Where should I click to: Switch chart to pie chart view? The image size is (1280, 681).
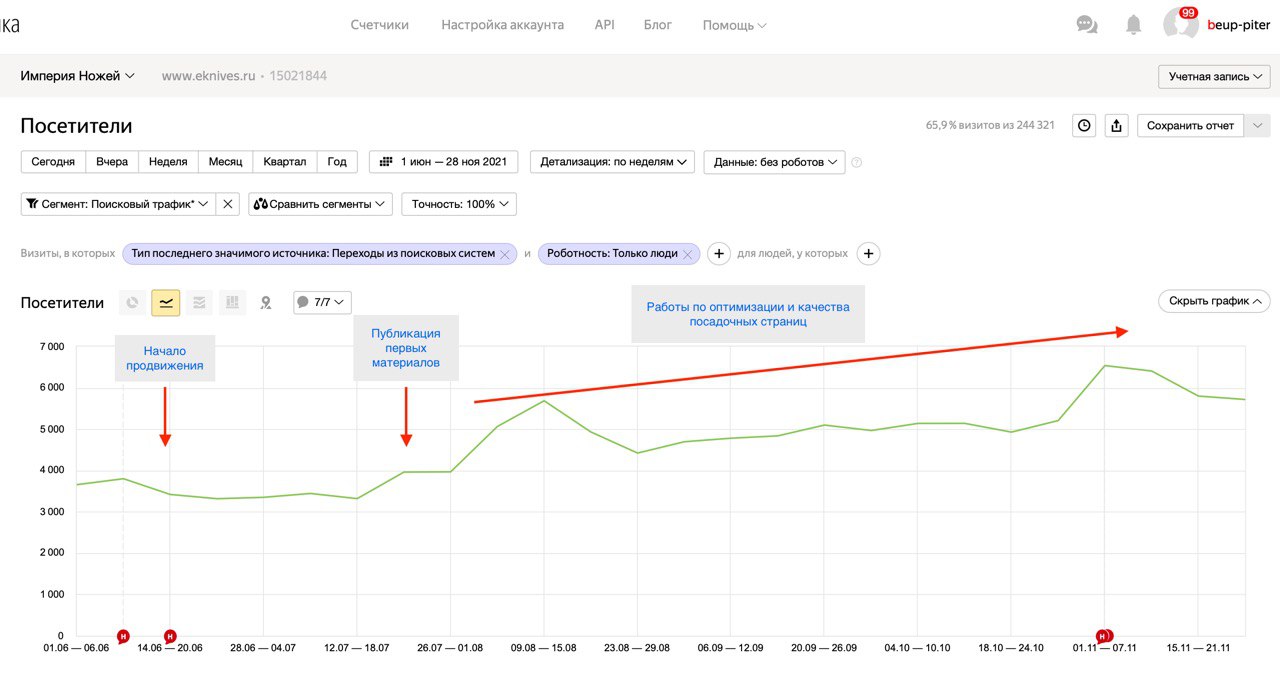[132, 302]
